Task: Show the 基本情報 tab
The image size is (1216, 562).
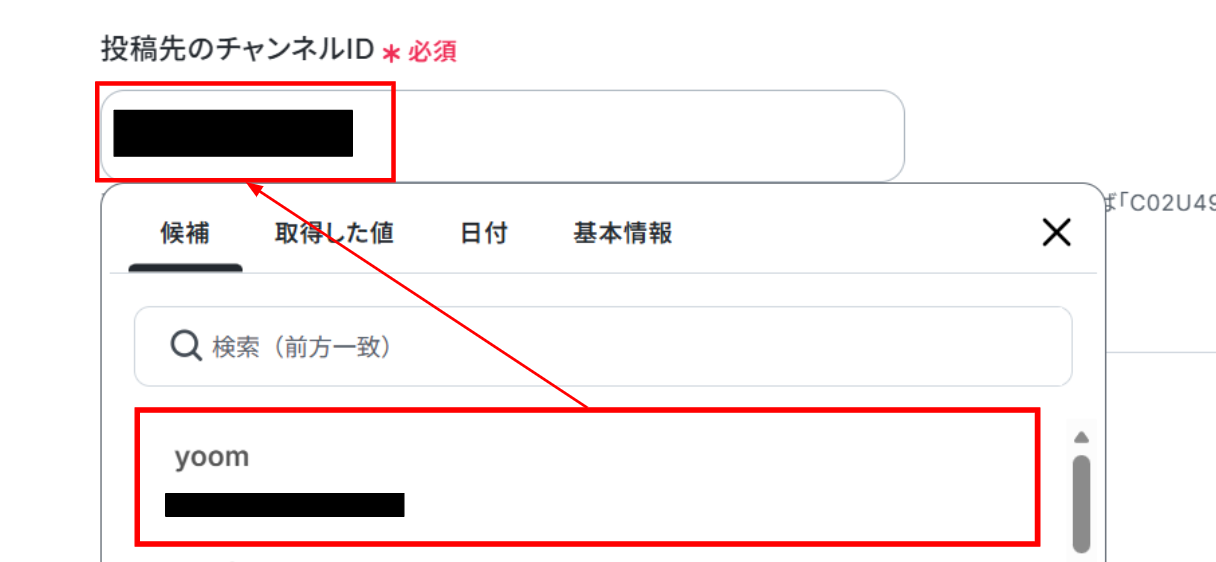Action: point(623,234)
